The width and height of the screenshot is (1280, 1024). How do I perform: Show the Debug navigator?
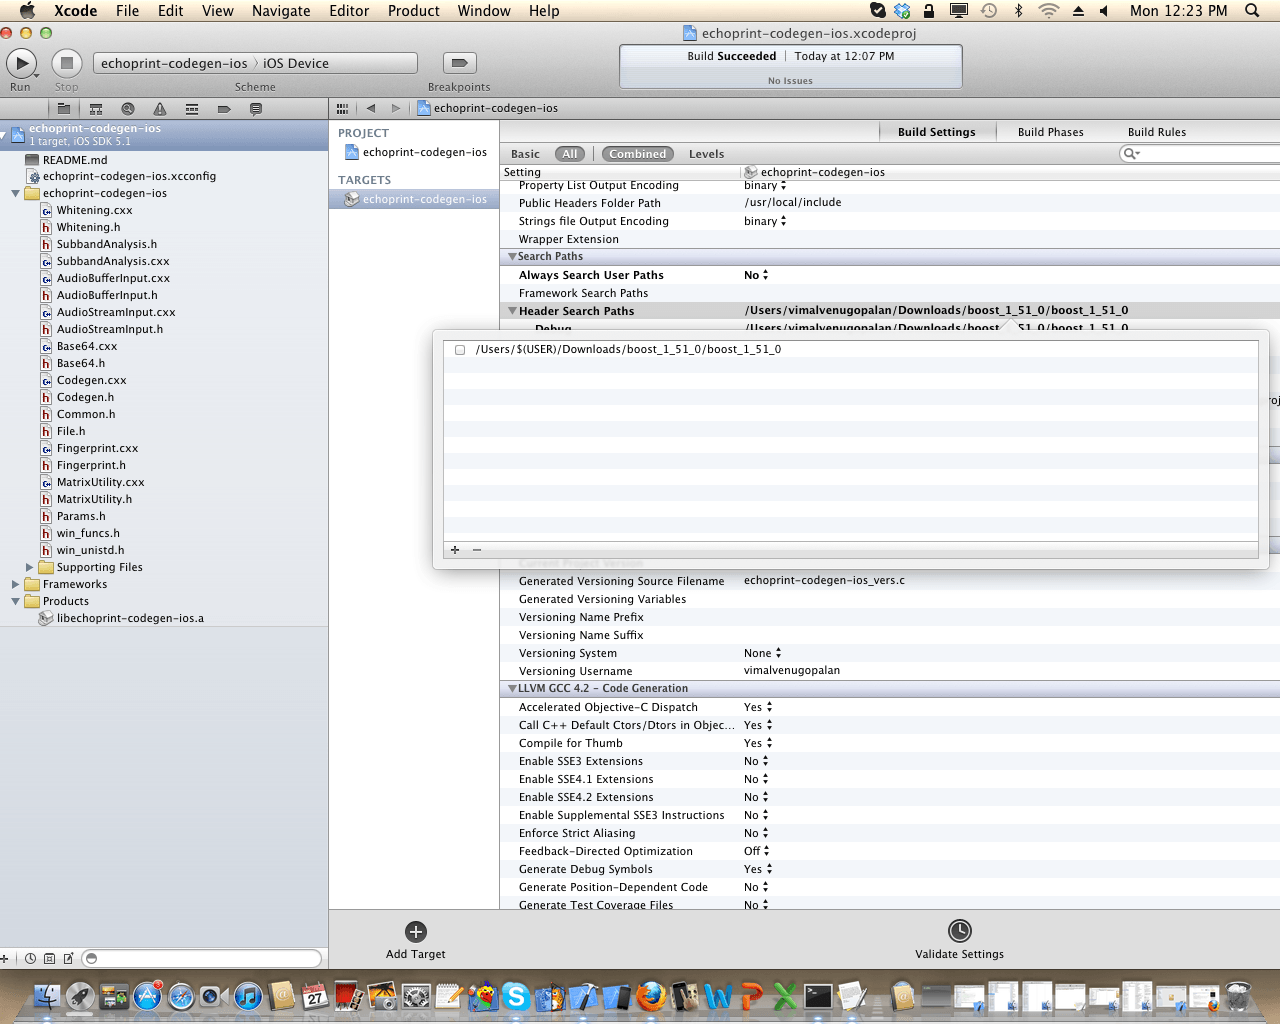point(192,109)
